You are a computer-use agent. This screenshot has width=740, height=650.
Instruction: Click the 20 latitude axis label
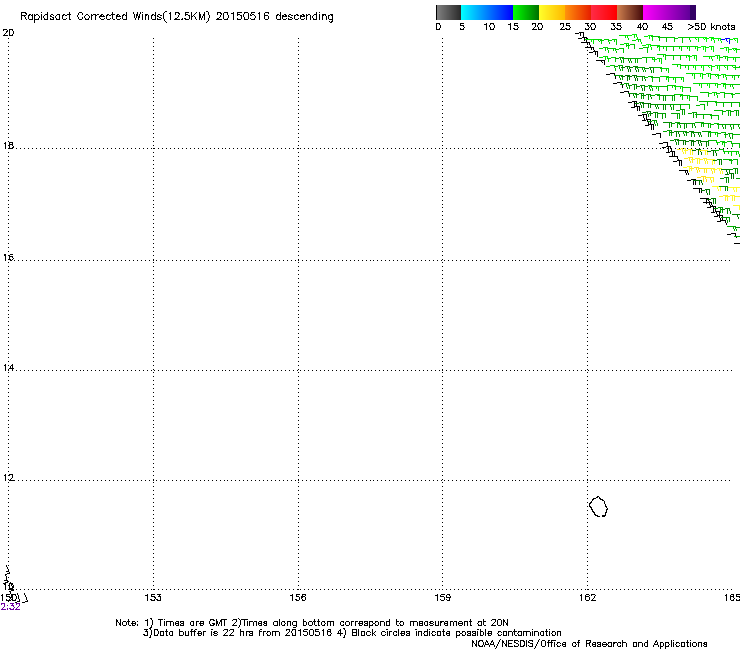8,33
